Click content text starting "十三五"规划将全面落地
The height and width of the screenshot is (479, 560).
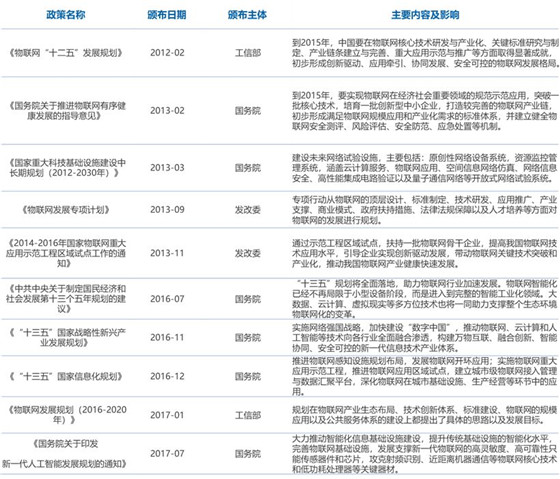pyautogui.click(x=425, y=299)
